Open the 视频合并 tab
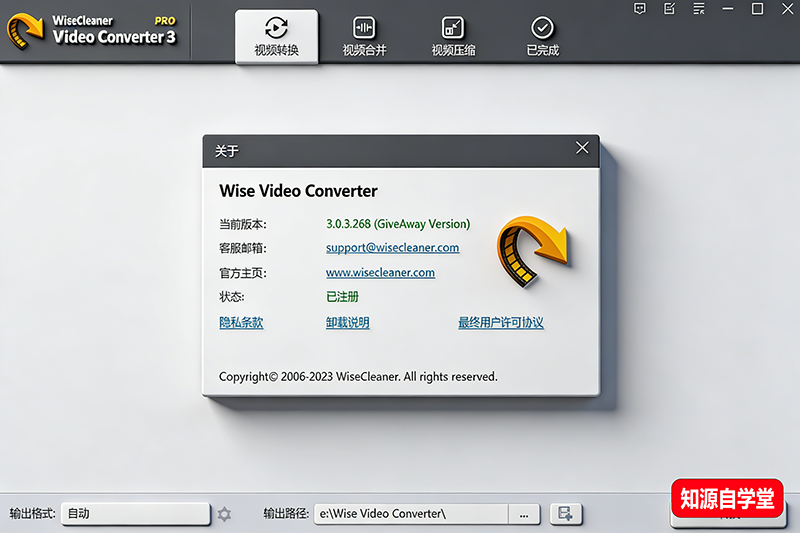The width and height of the screenshot is (800, 533). [365, 36]
